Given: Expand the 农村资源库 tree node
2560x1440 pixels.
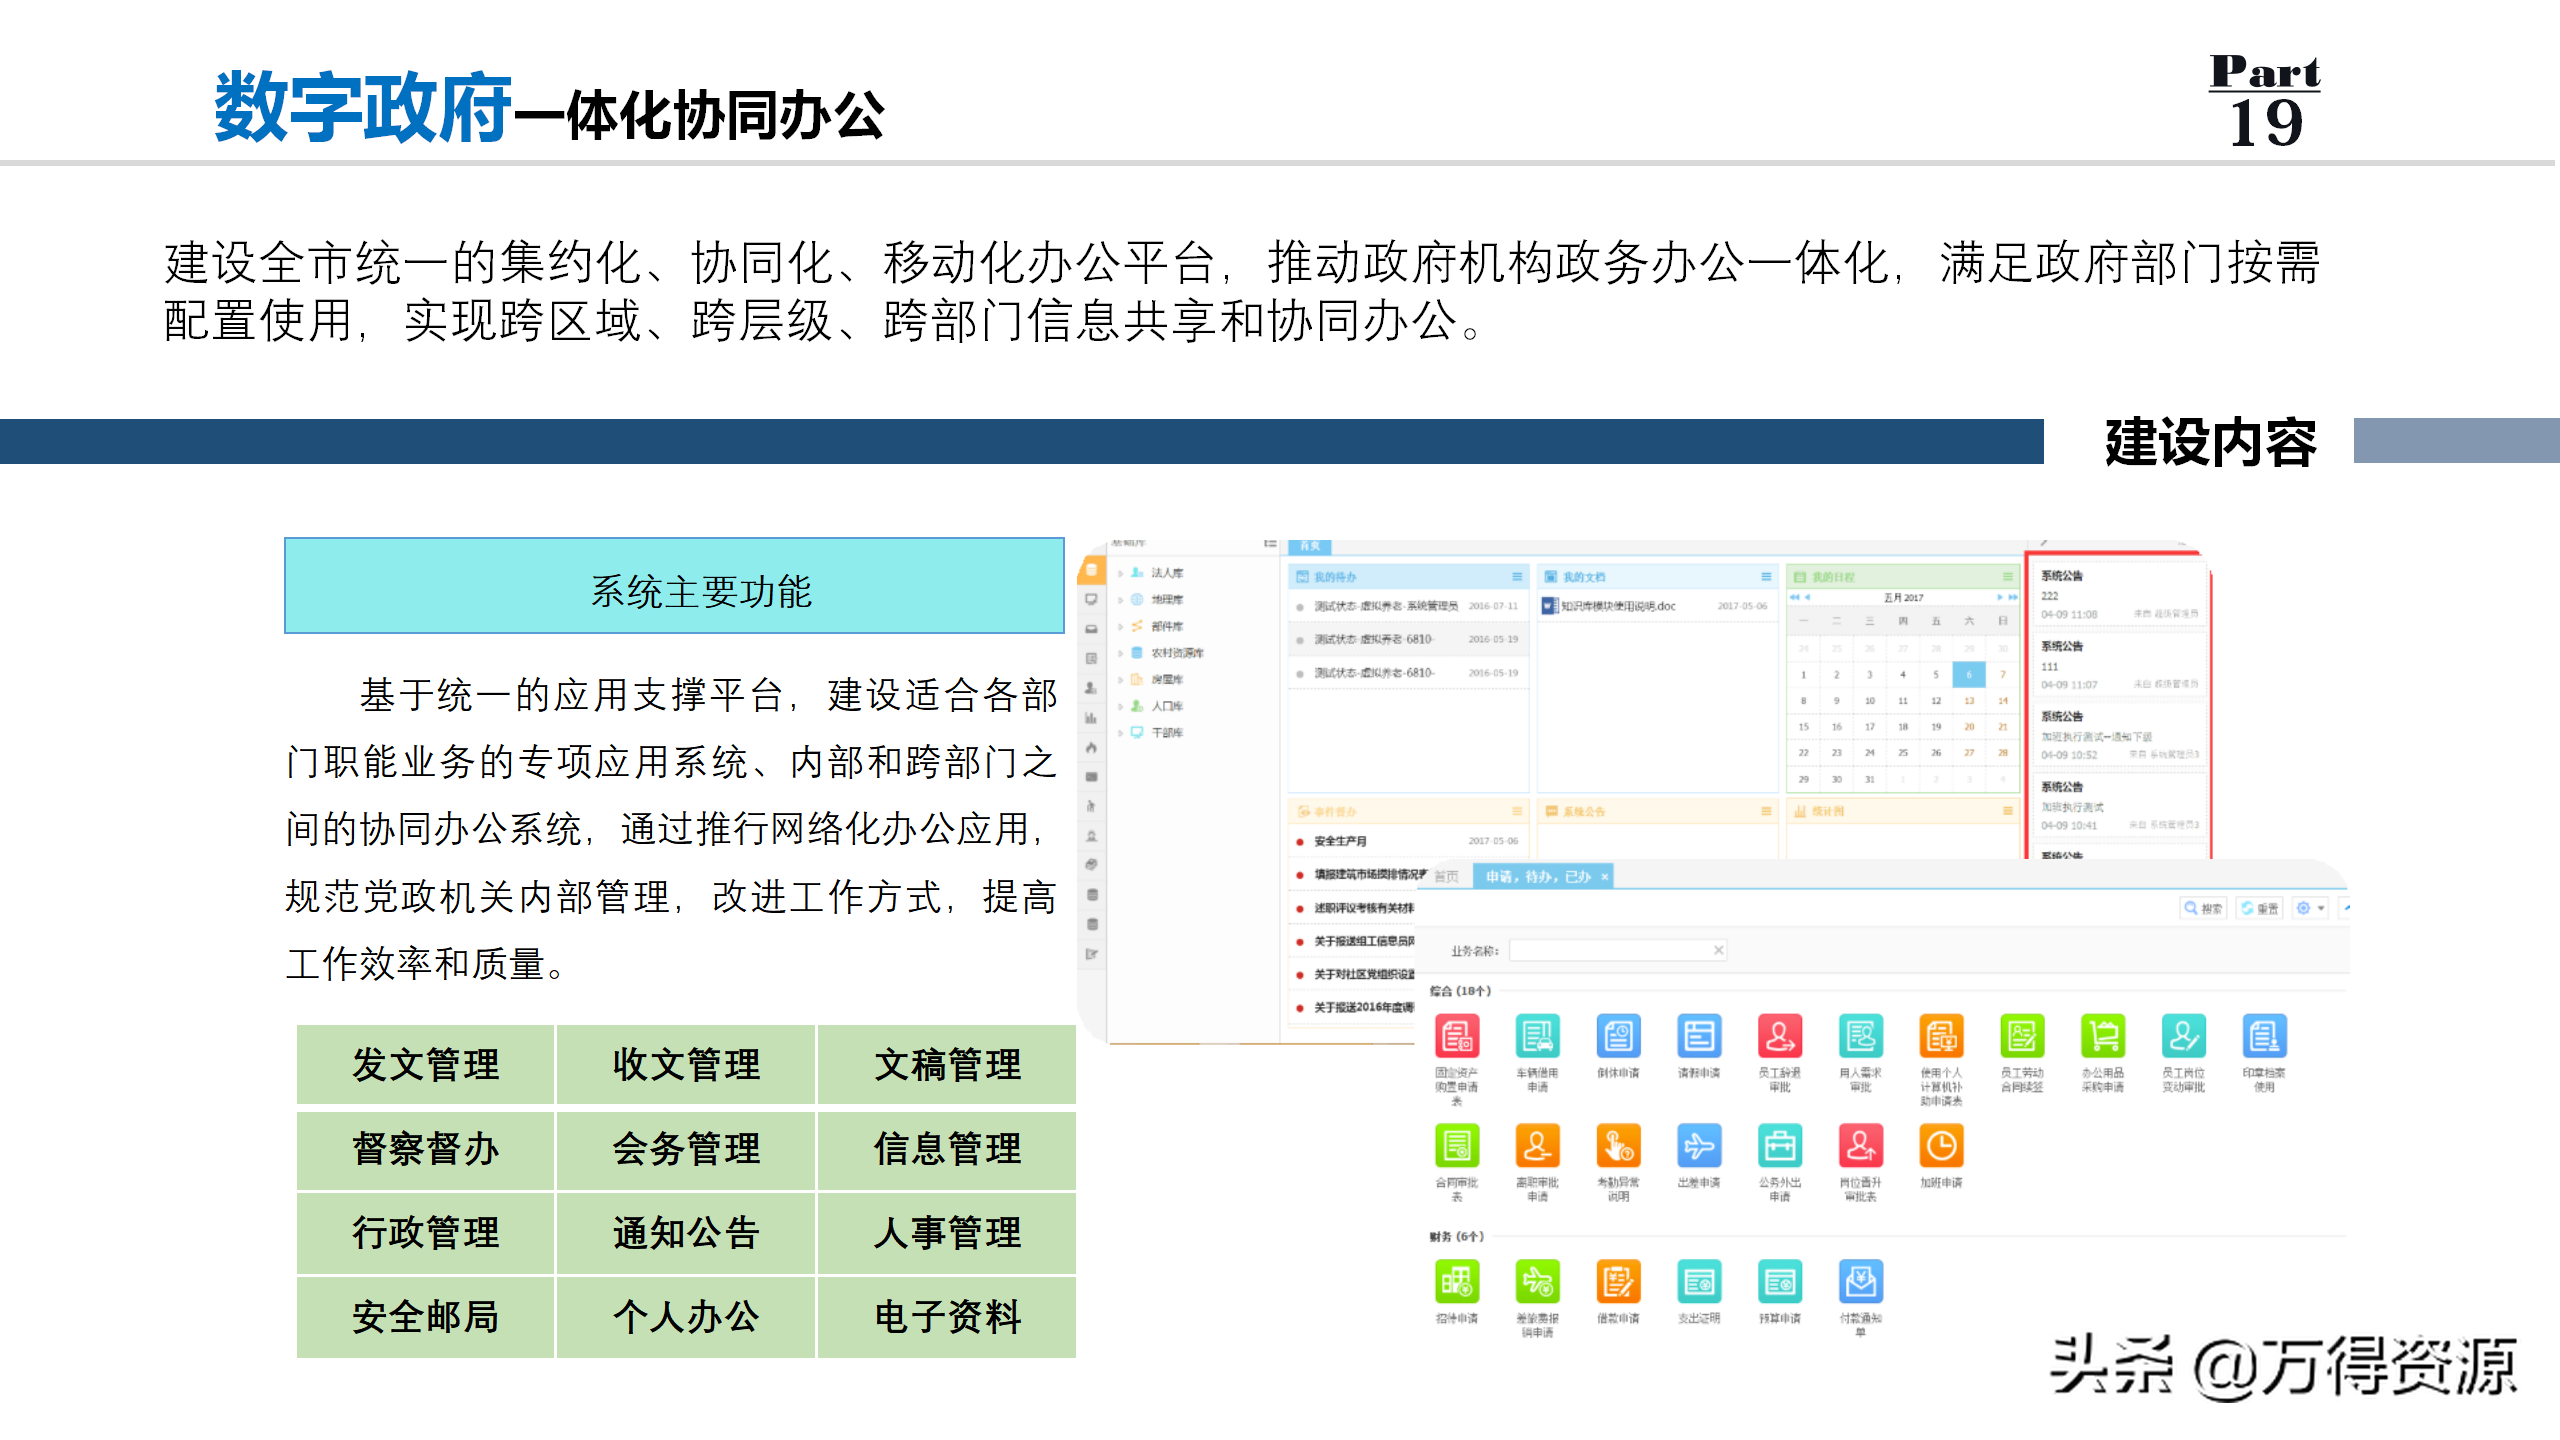Looking at the screenshot, I should pos(1121,653).
